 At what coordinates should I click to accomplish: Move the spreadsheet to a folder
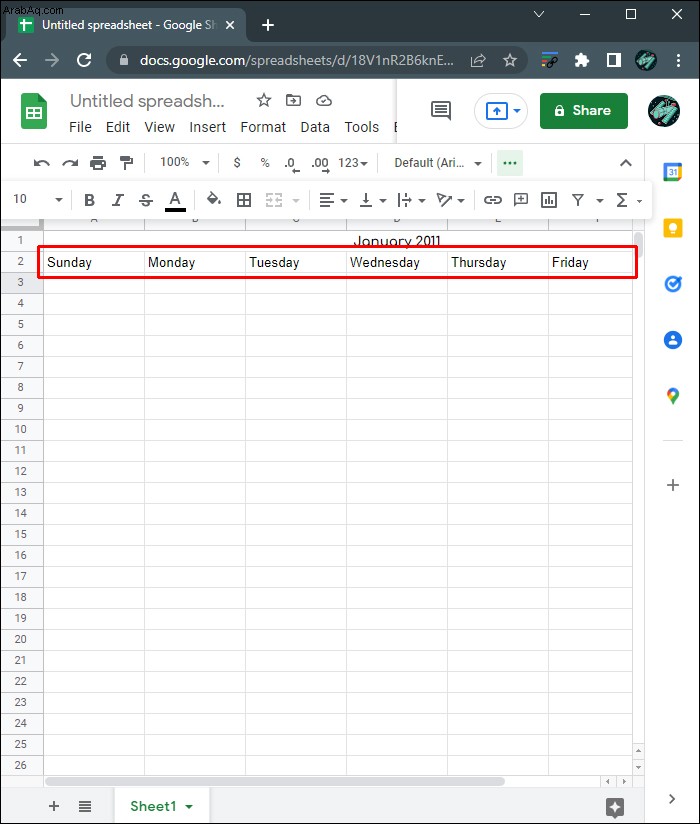point(293,100)
